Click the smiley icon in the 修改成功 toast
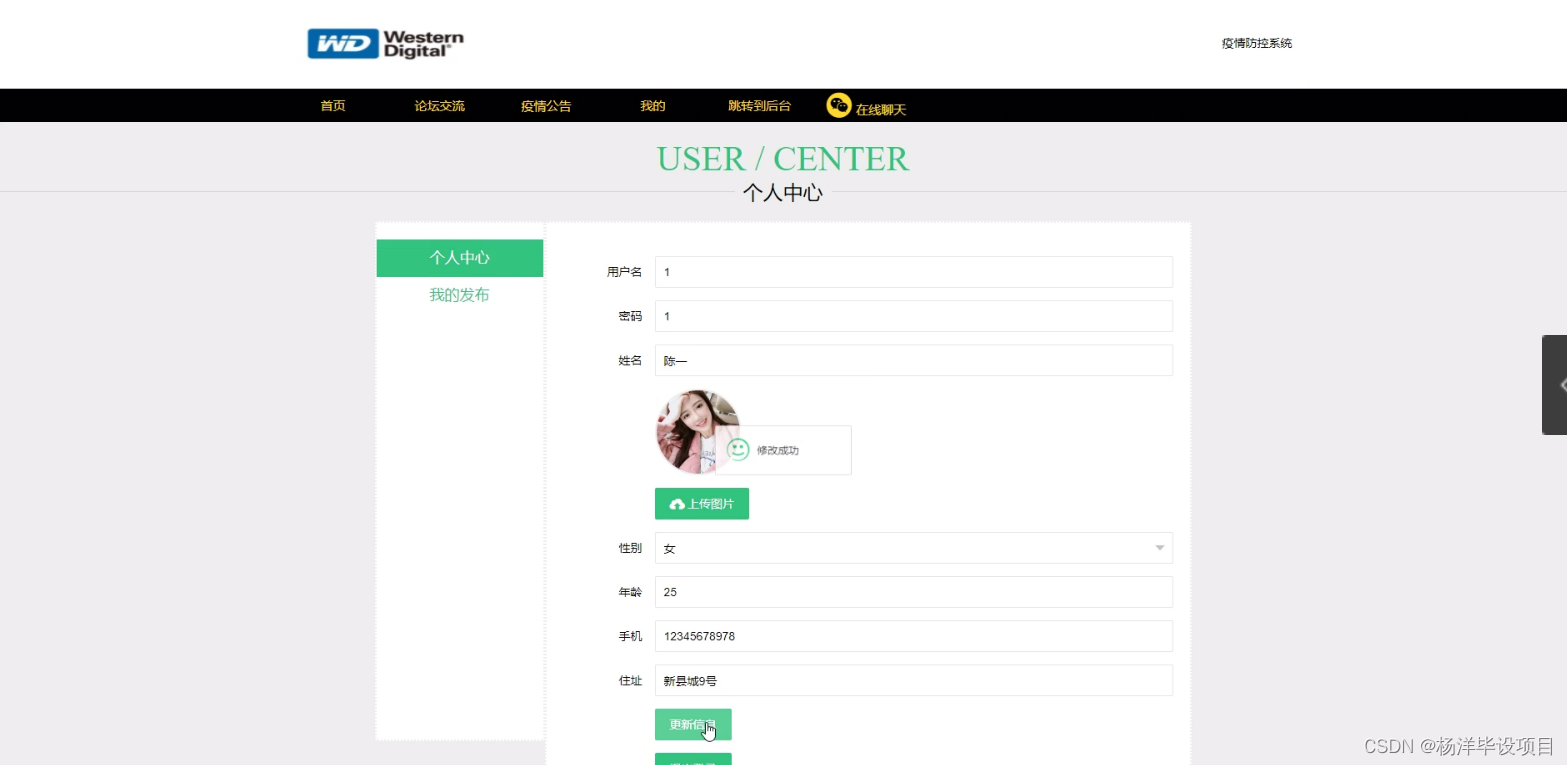Screen dimensions: 1567x765 739,450
